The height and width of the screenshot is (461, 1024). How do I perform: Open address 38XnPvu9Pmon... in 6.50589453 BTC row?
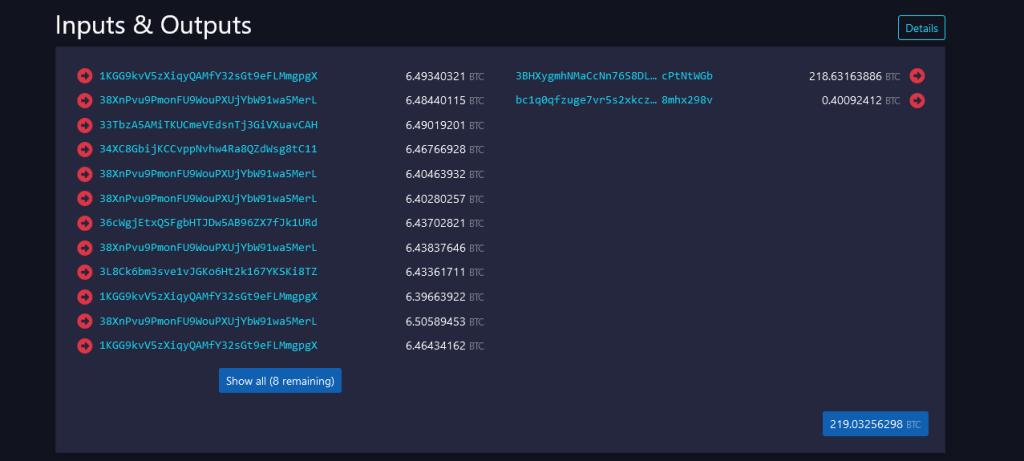[x=208, y=321]
